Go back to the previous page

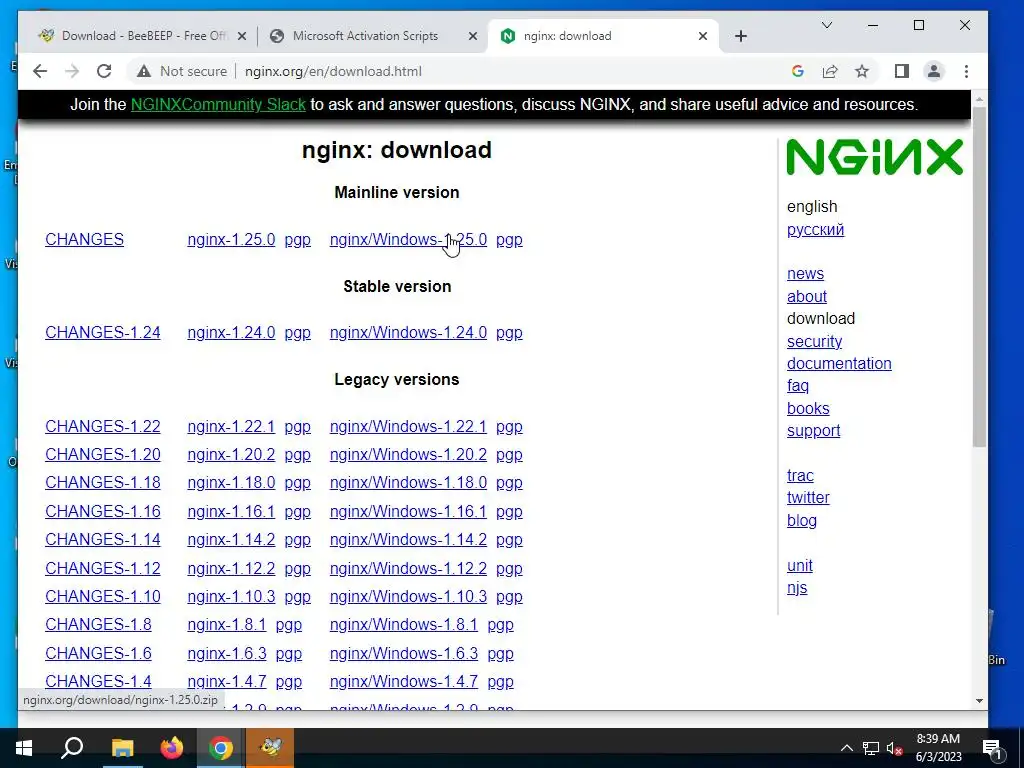click(40, 71)
